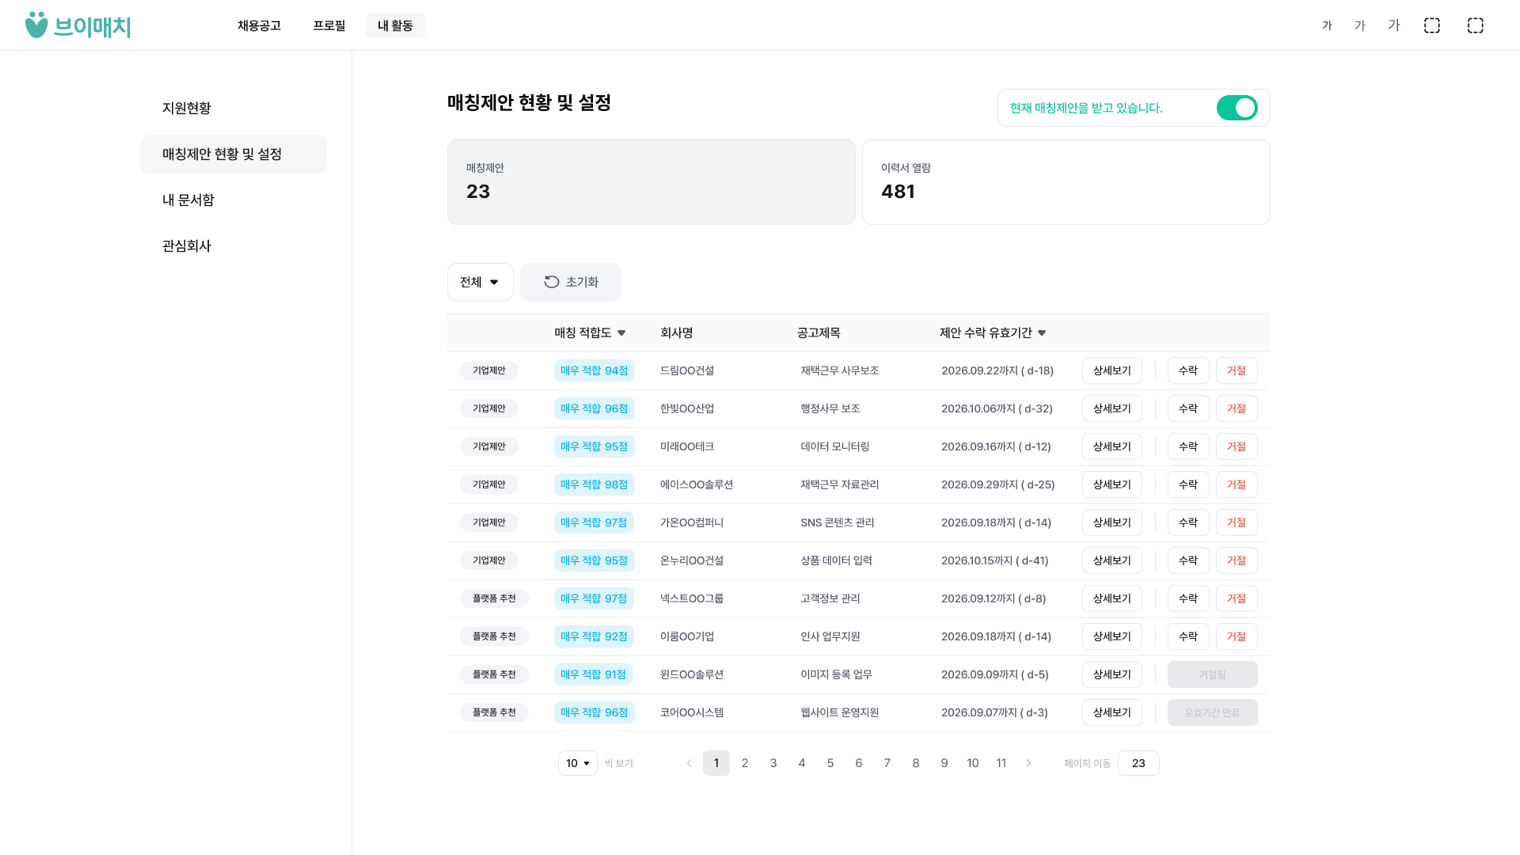Click the page jump input field
This screenshot has width=1520, height=855.
(x=1138, y=763)
